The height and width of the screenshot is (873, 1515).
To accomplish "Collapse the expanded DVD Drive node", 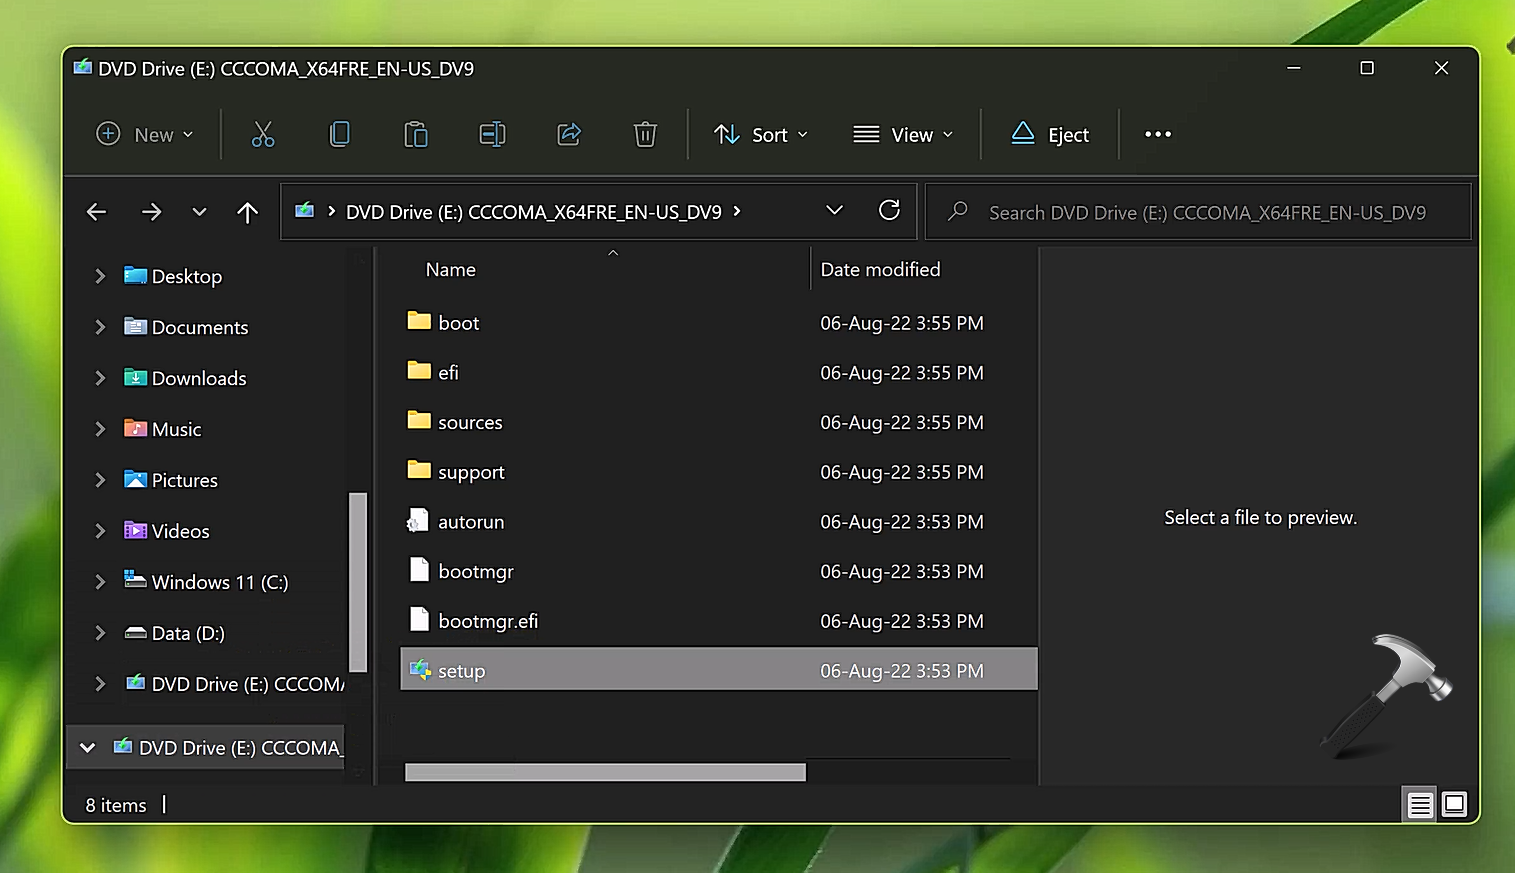I will tap(88, 748).
